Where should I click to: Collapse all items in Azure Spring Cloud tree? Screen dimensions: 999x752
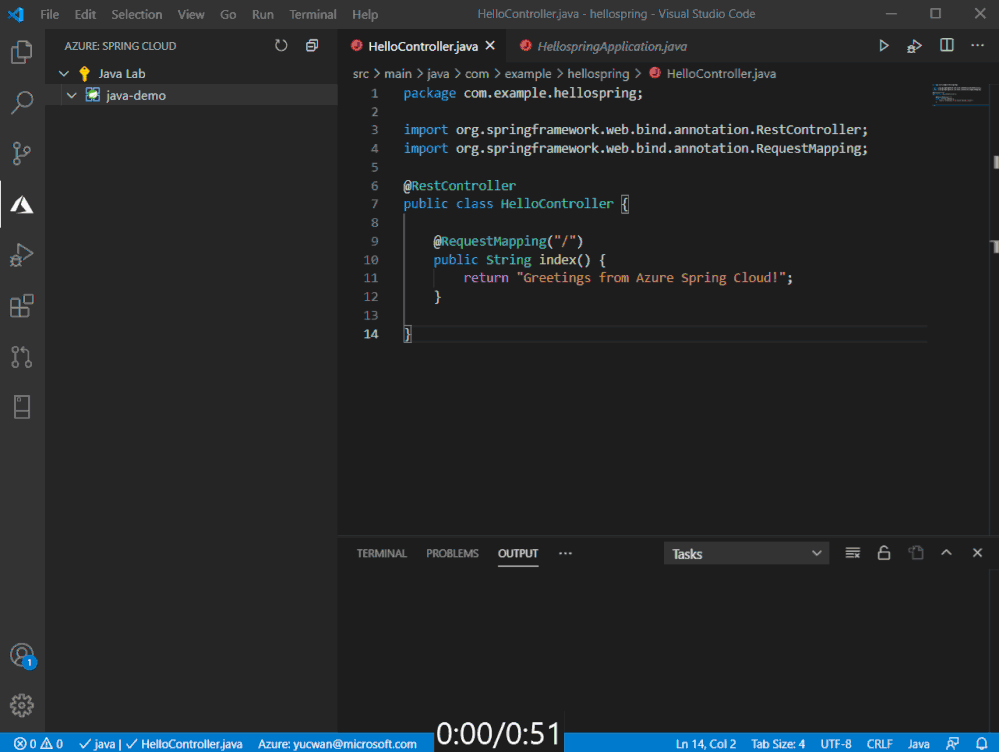312,46
